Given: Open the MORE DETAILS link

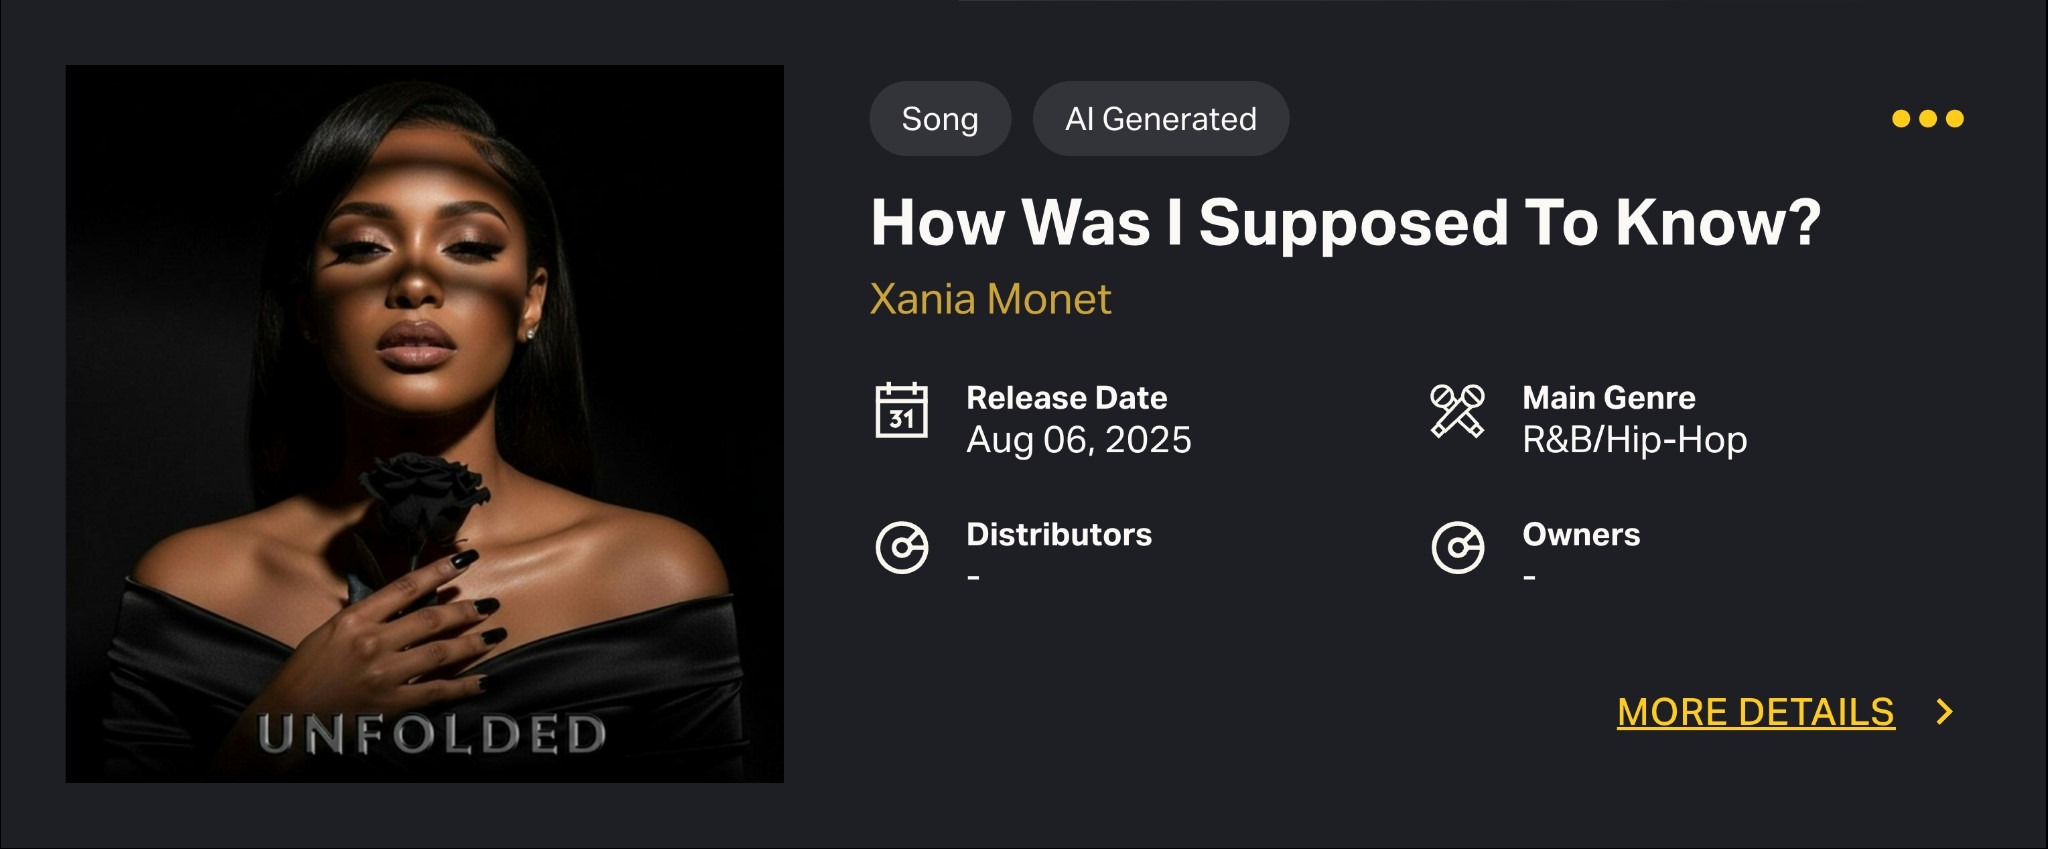Looking at the screenshot, I should (1756, 712).
